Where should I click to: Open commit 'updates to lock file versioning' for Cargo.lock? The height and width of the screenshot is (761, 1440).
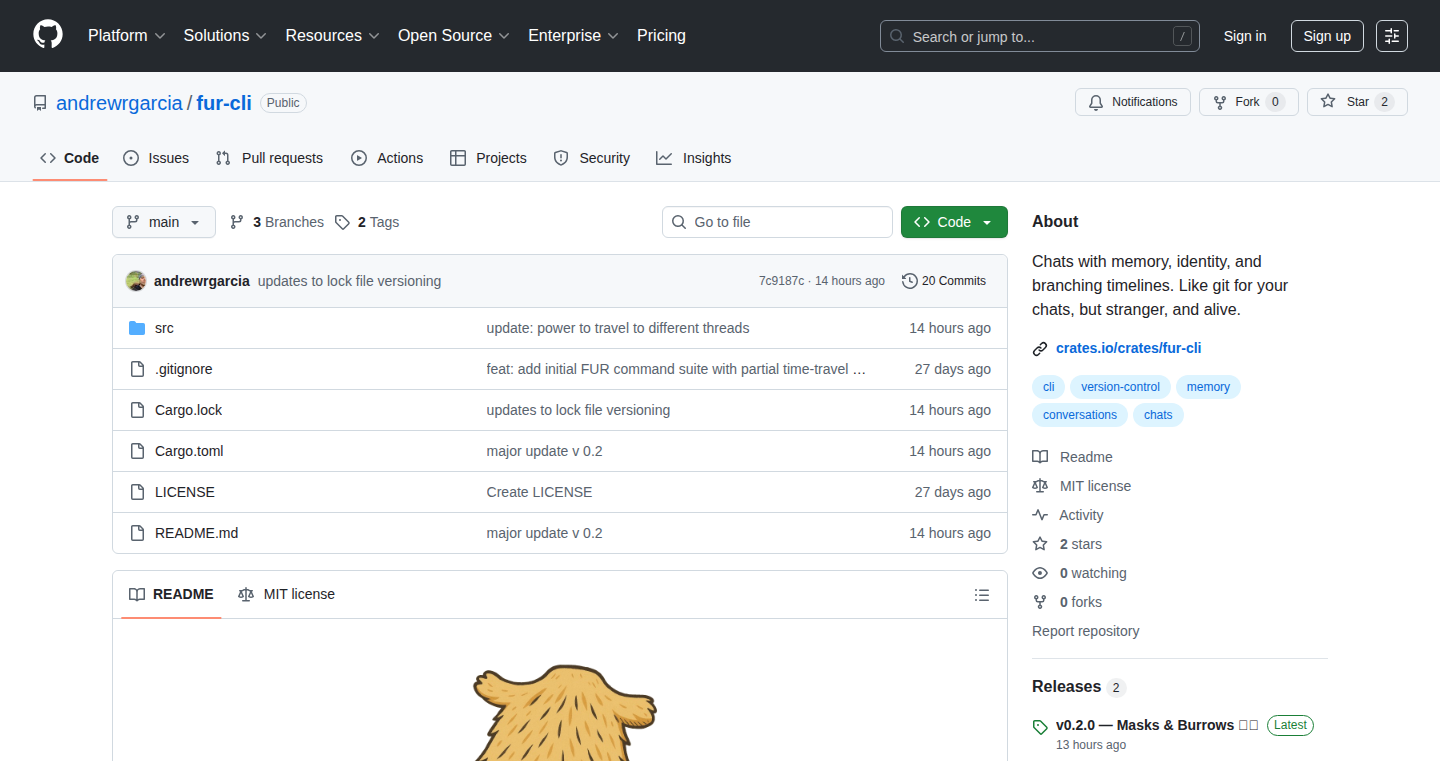point(578,410)
